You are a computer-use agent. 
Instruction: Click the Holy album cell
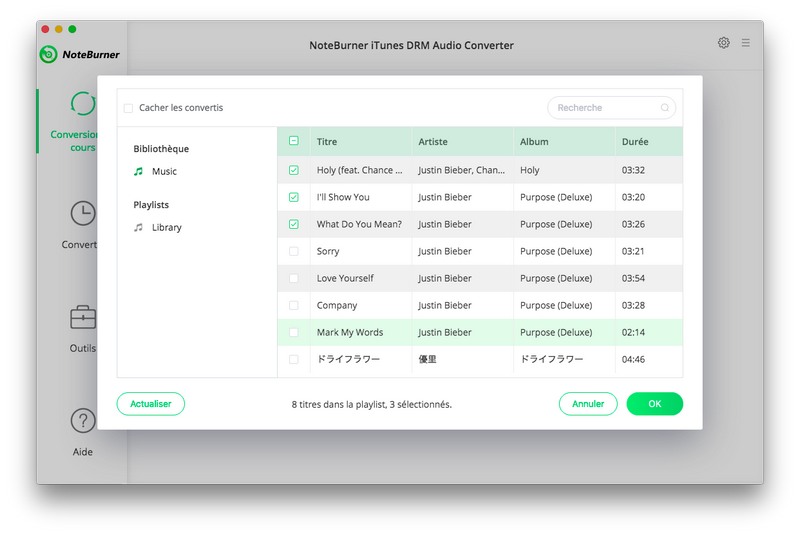(x=530, y=170)
